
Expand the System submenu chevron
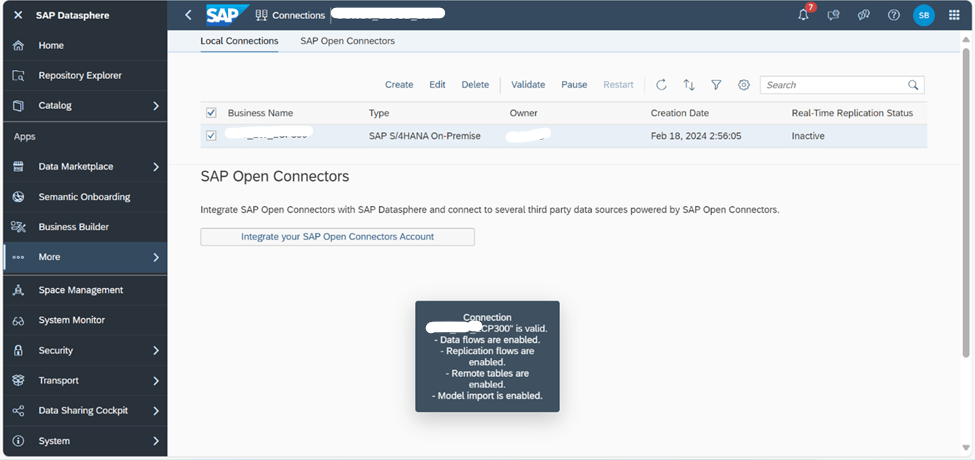click(156, 441)
